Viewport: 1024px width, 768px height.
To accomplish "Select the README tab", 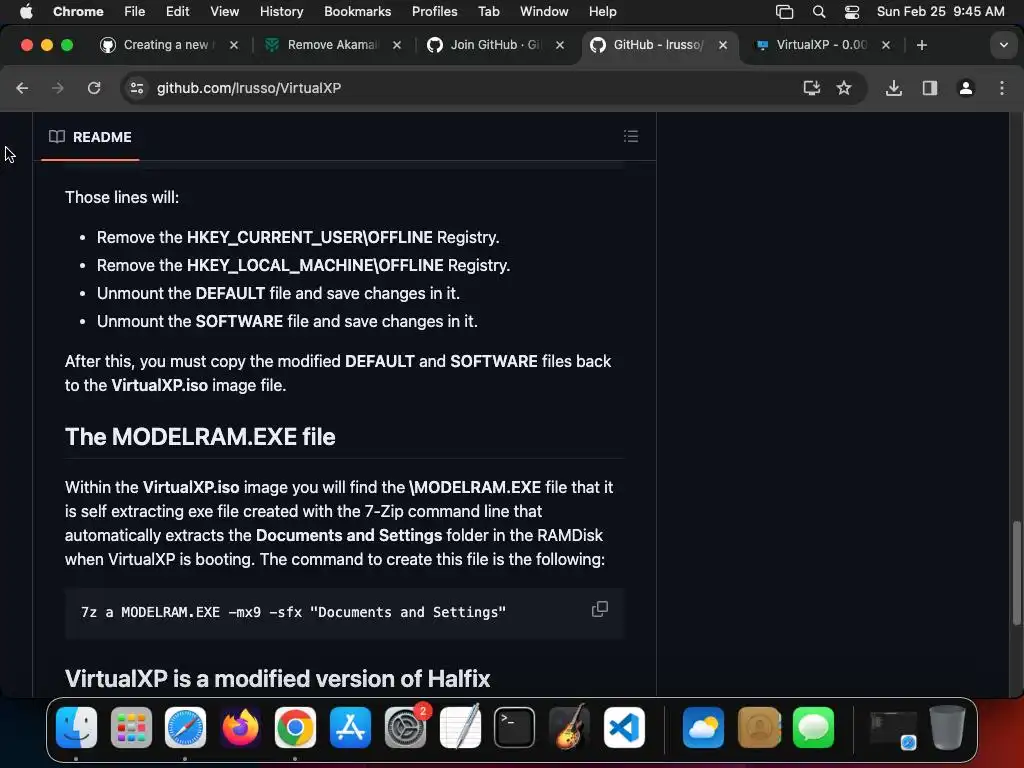I will click(90, 137).
